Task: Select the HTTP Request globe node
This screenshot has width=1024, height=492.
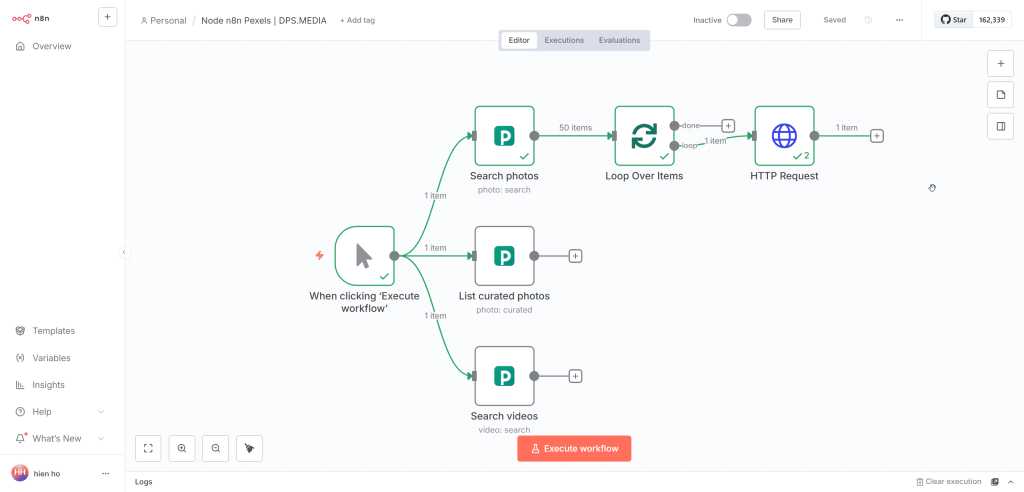Action: click(784, 136)
